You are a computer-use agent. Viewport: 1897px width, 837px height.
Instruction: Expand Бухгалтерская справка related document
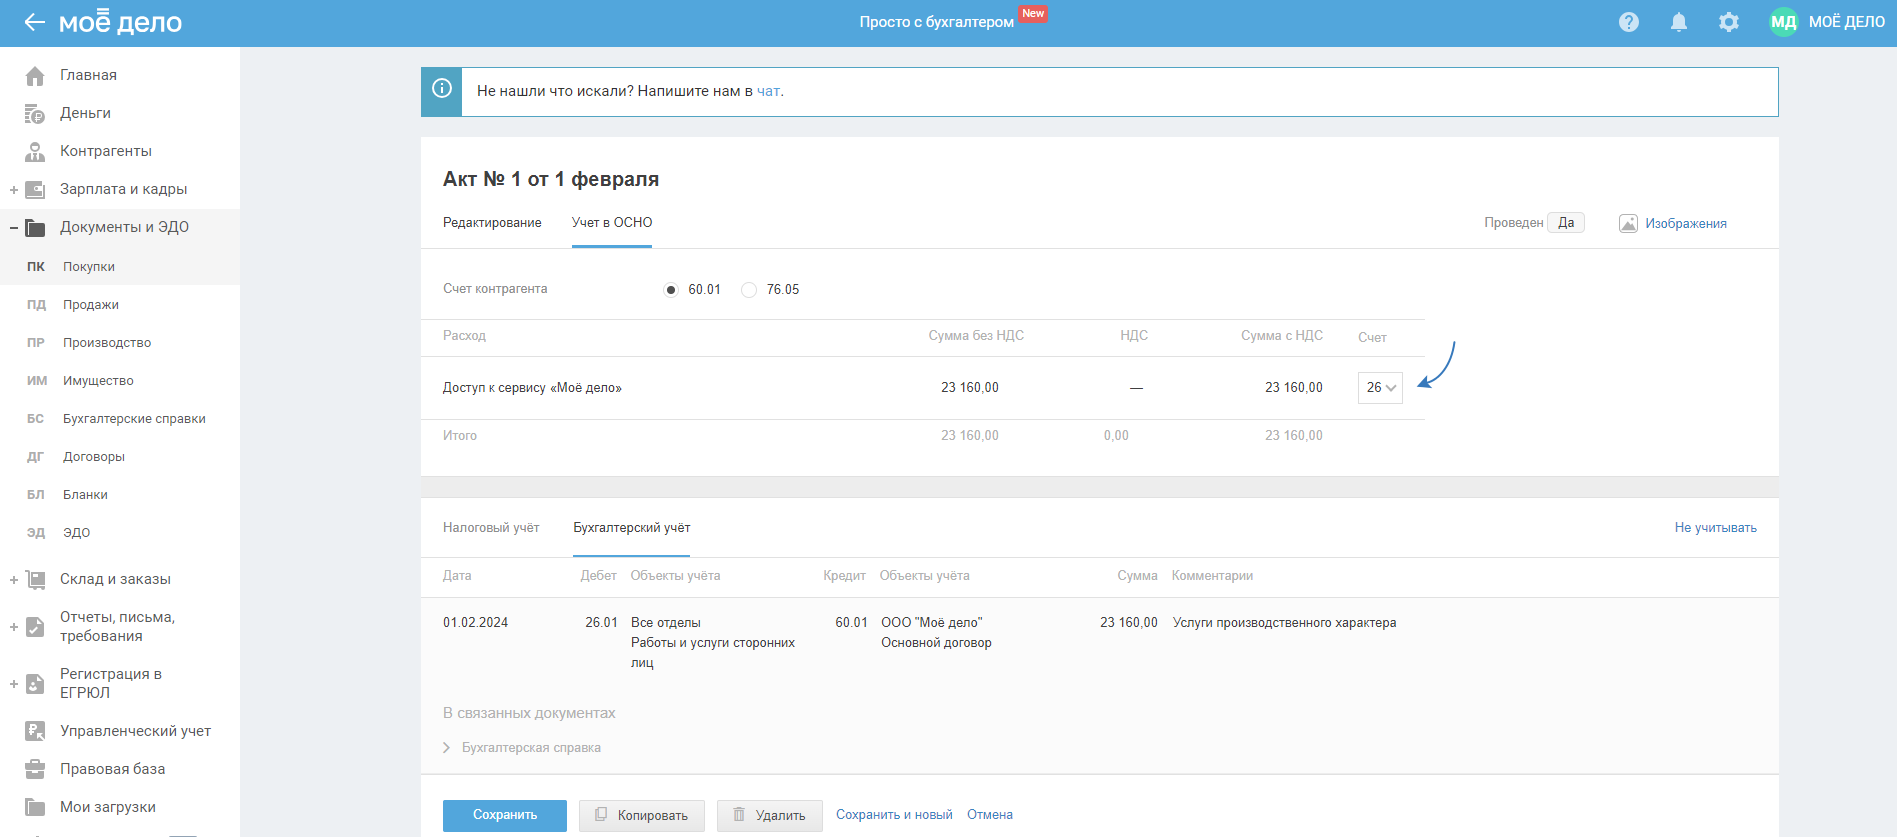[530, 748]
